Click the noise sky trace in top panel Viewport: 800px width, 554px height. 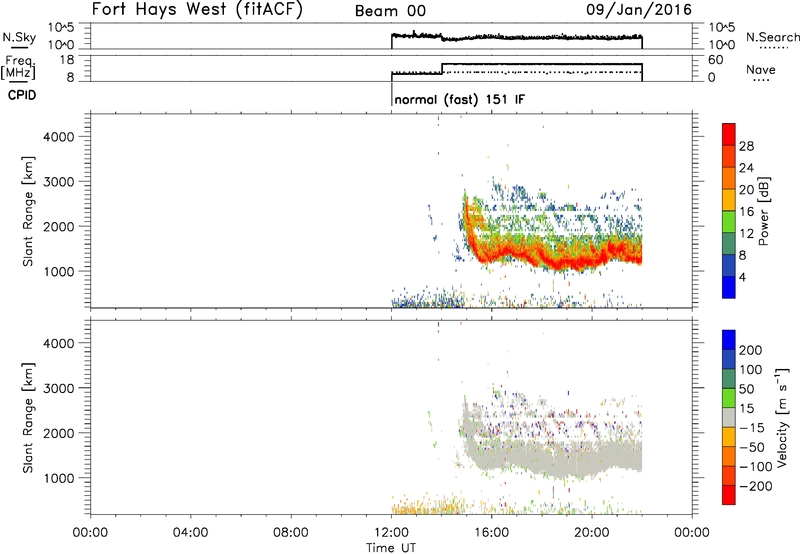516,37
